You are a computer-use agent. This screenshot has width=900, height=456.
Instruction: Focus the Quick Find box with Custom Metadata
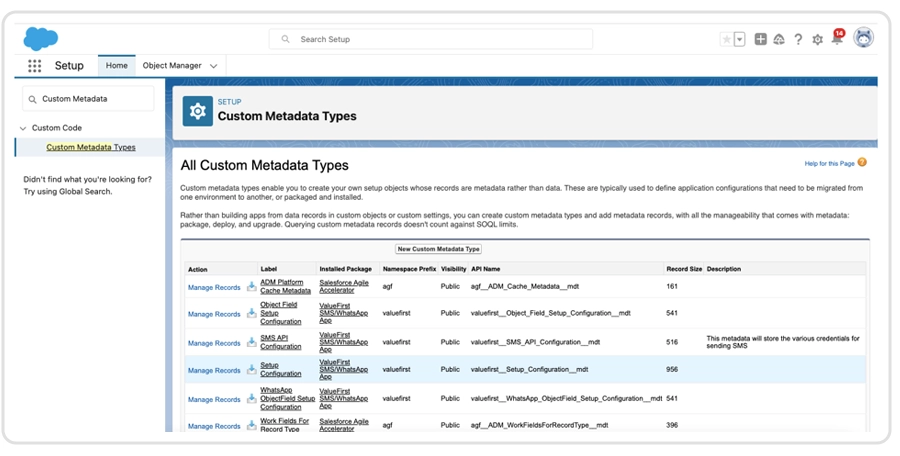[x=90, y=99]
